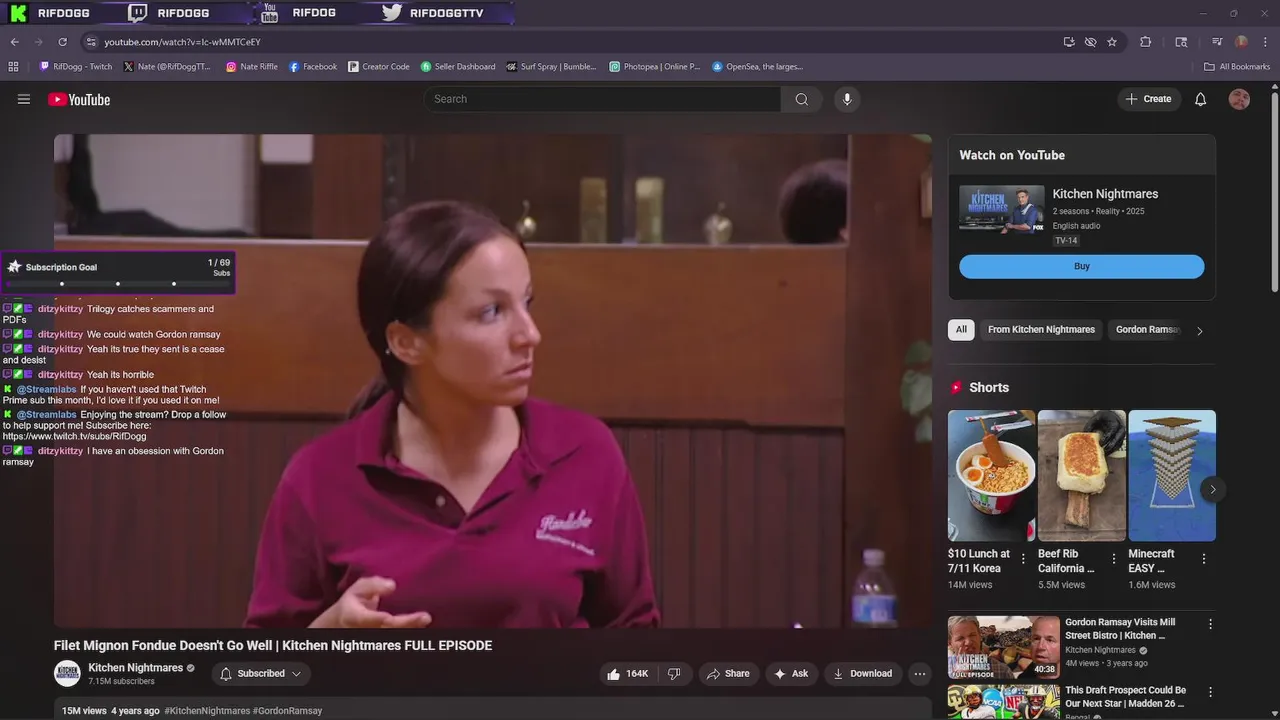The width and height of the screenshot is (1280, 720).
Task: Open Minecraft EASY short
Action: pos(1172,476)
